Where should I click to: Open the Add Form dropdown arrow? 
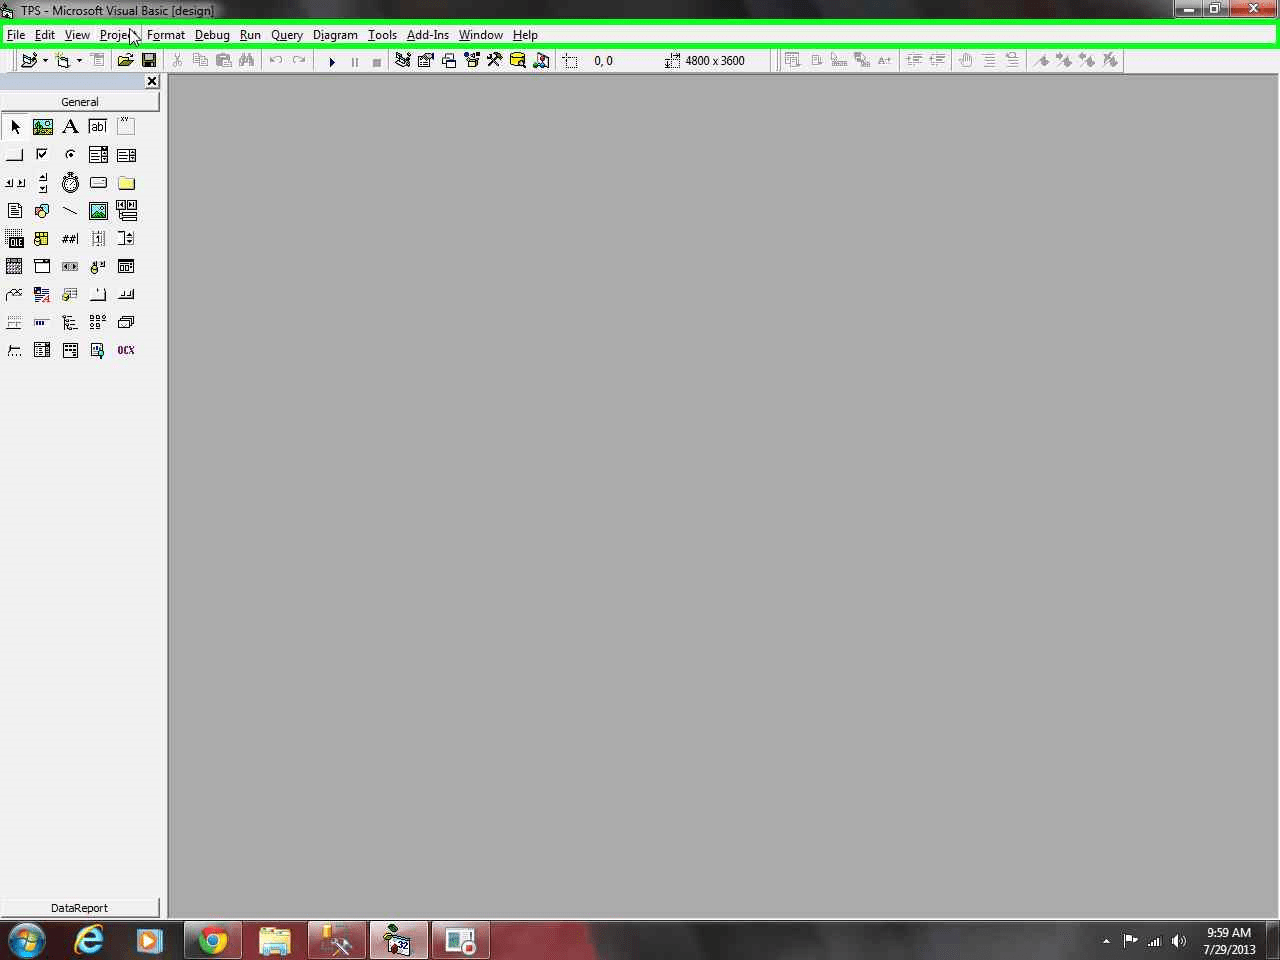coord(79,61)
